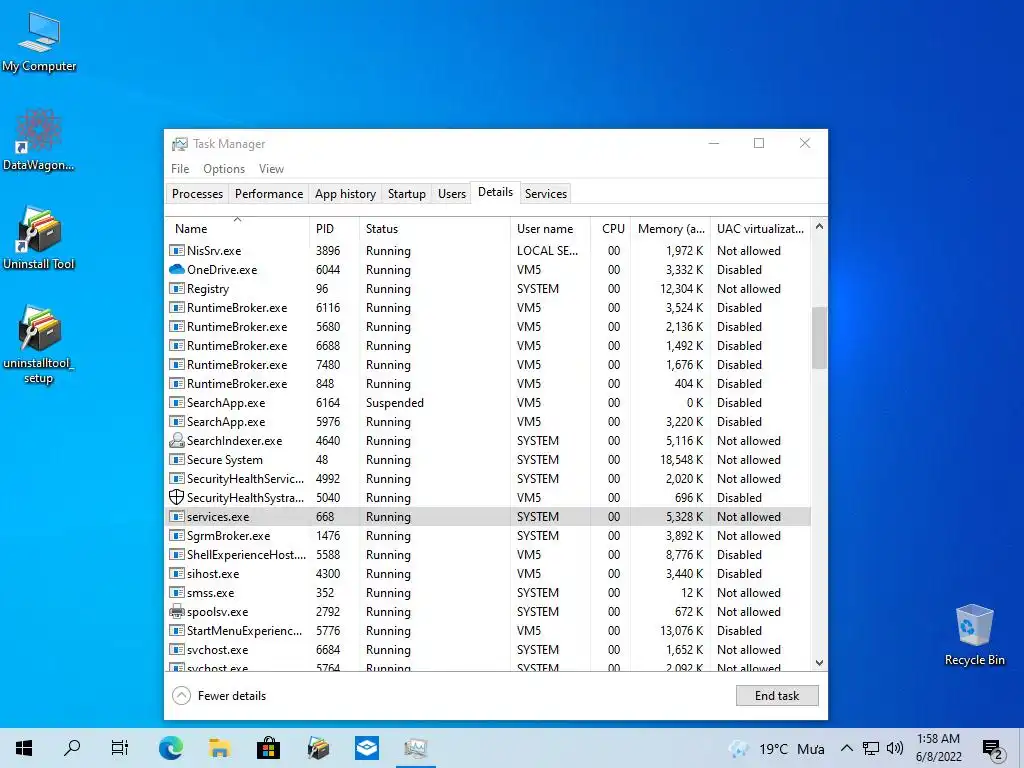
Task: Open the File menu
Action: coord(180,168)
